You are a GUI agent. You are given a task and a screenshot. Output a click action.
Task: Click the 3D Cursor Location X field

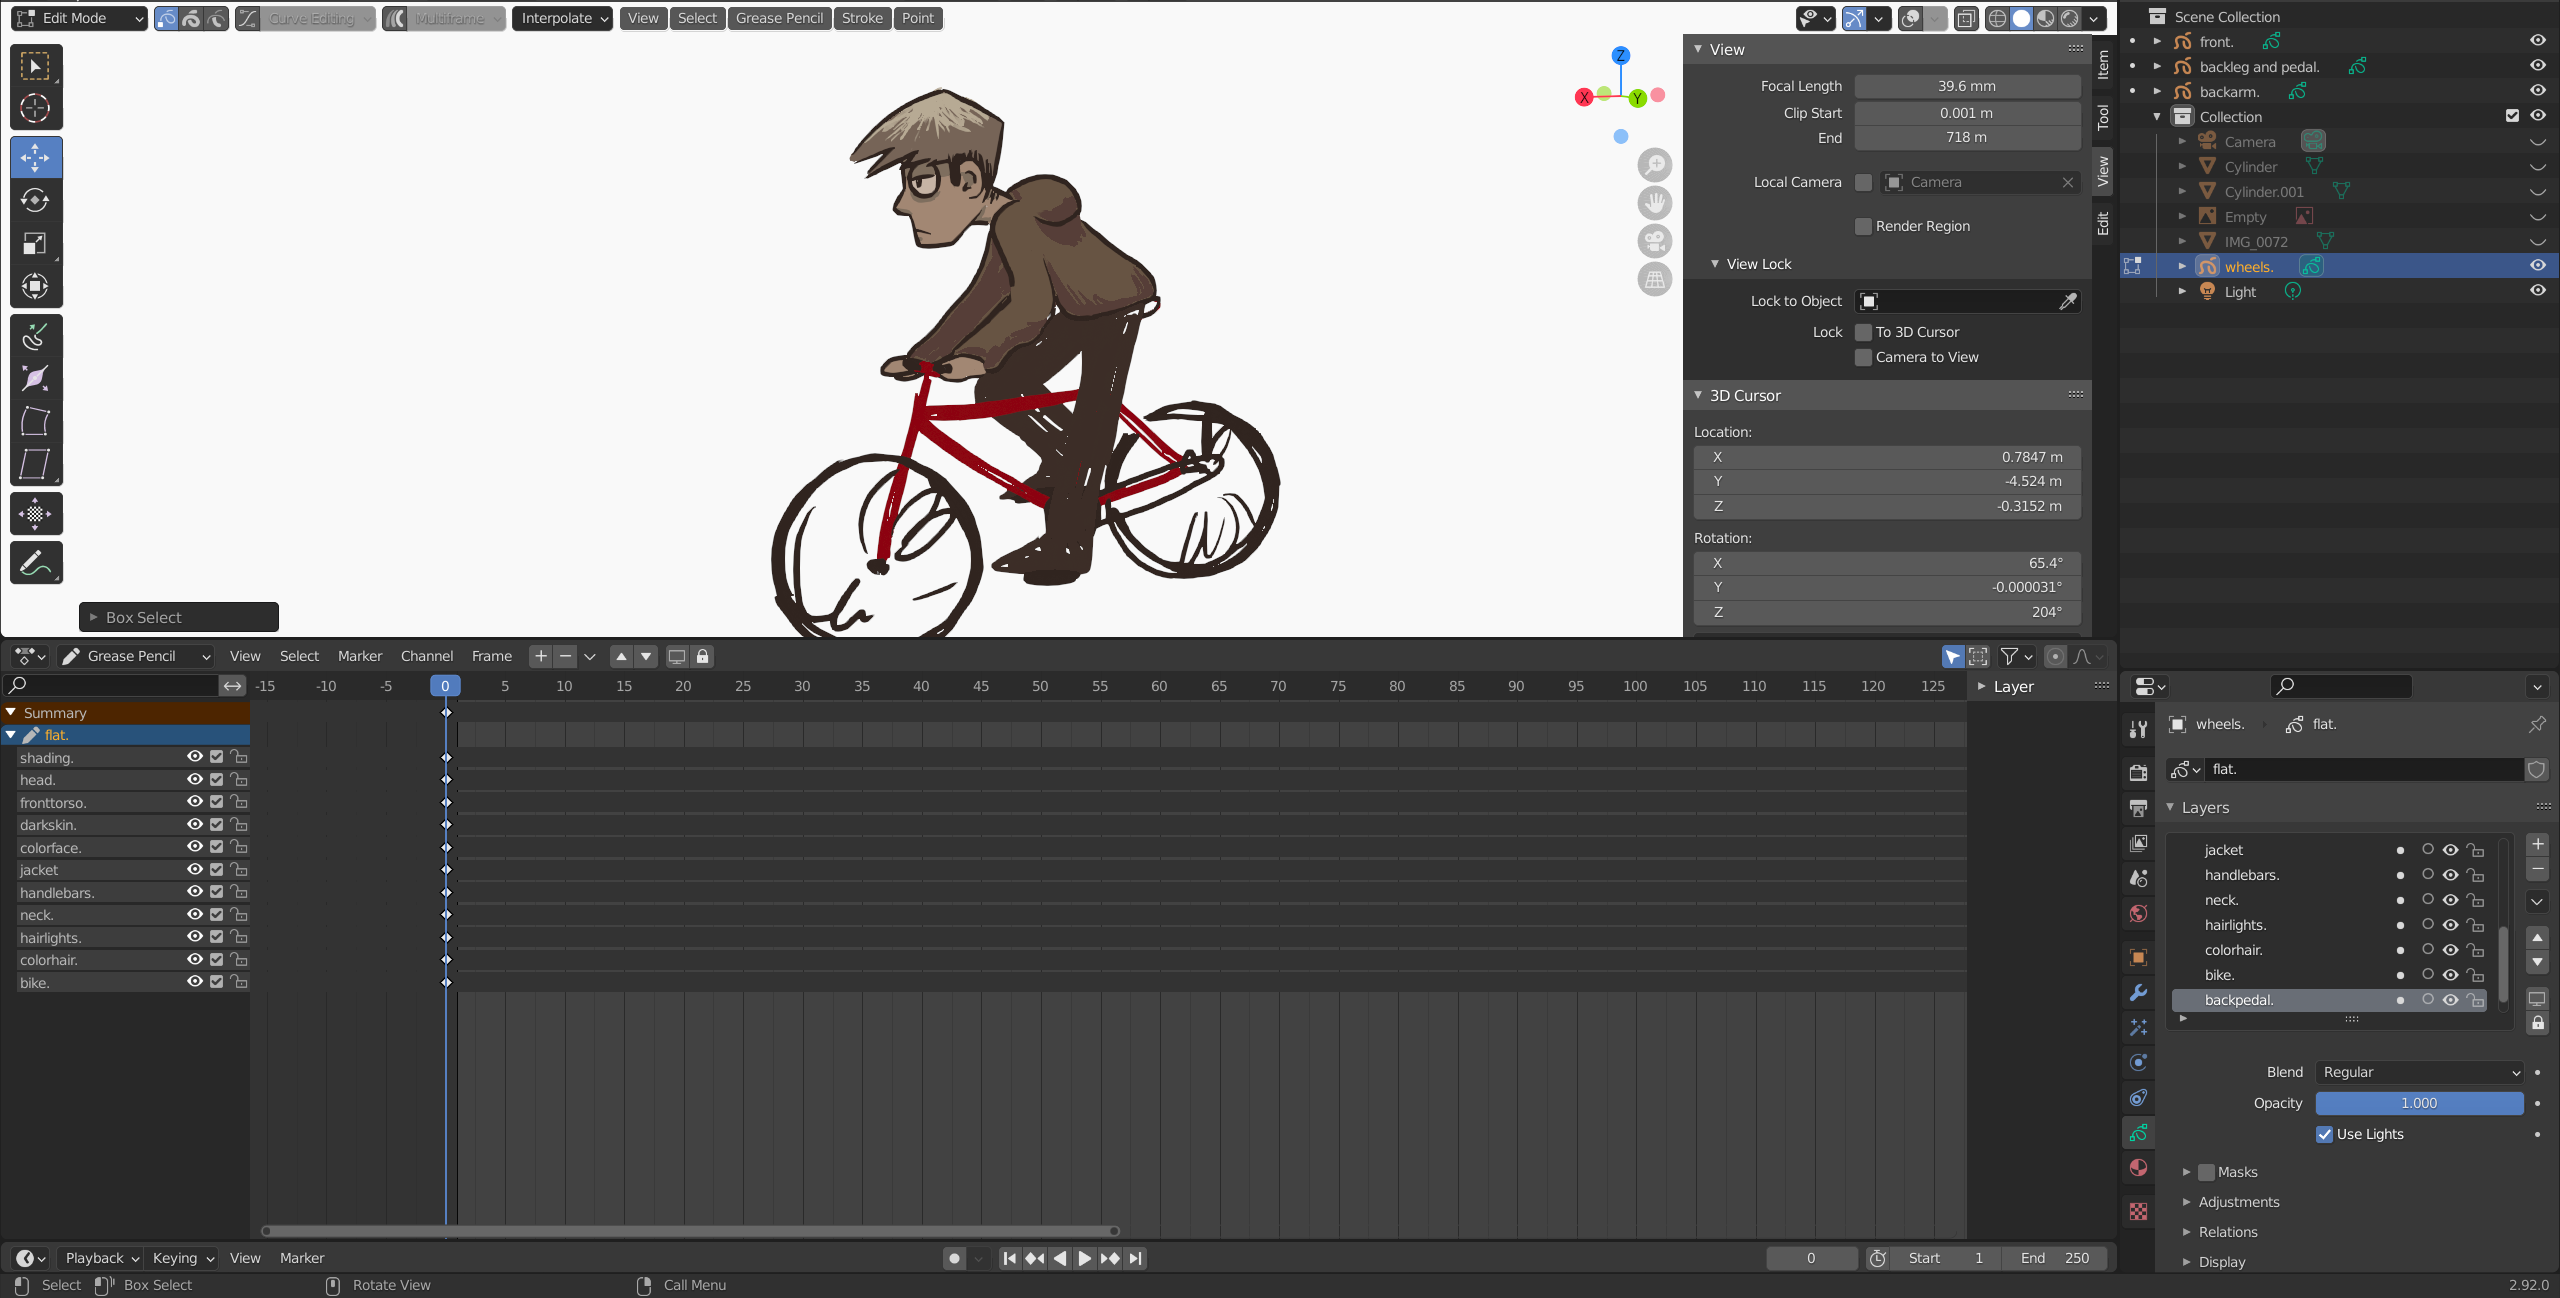1887,457
